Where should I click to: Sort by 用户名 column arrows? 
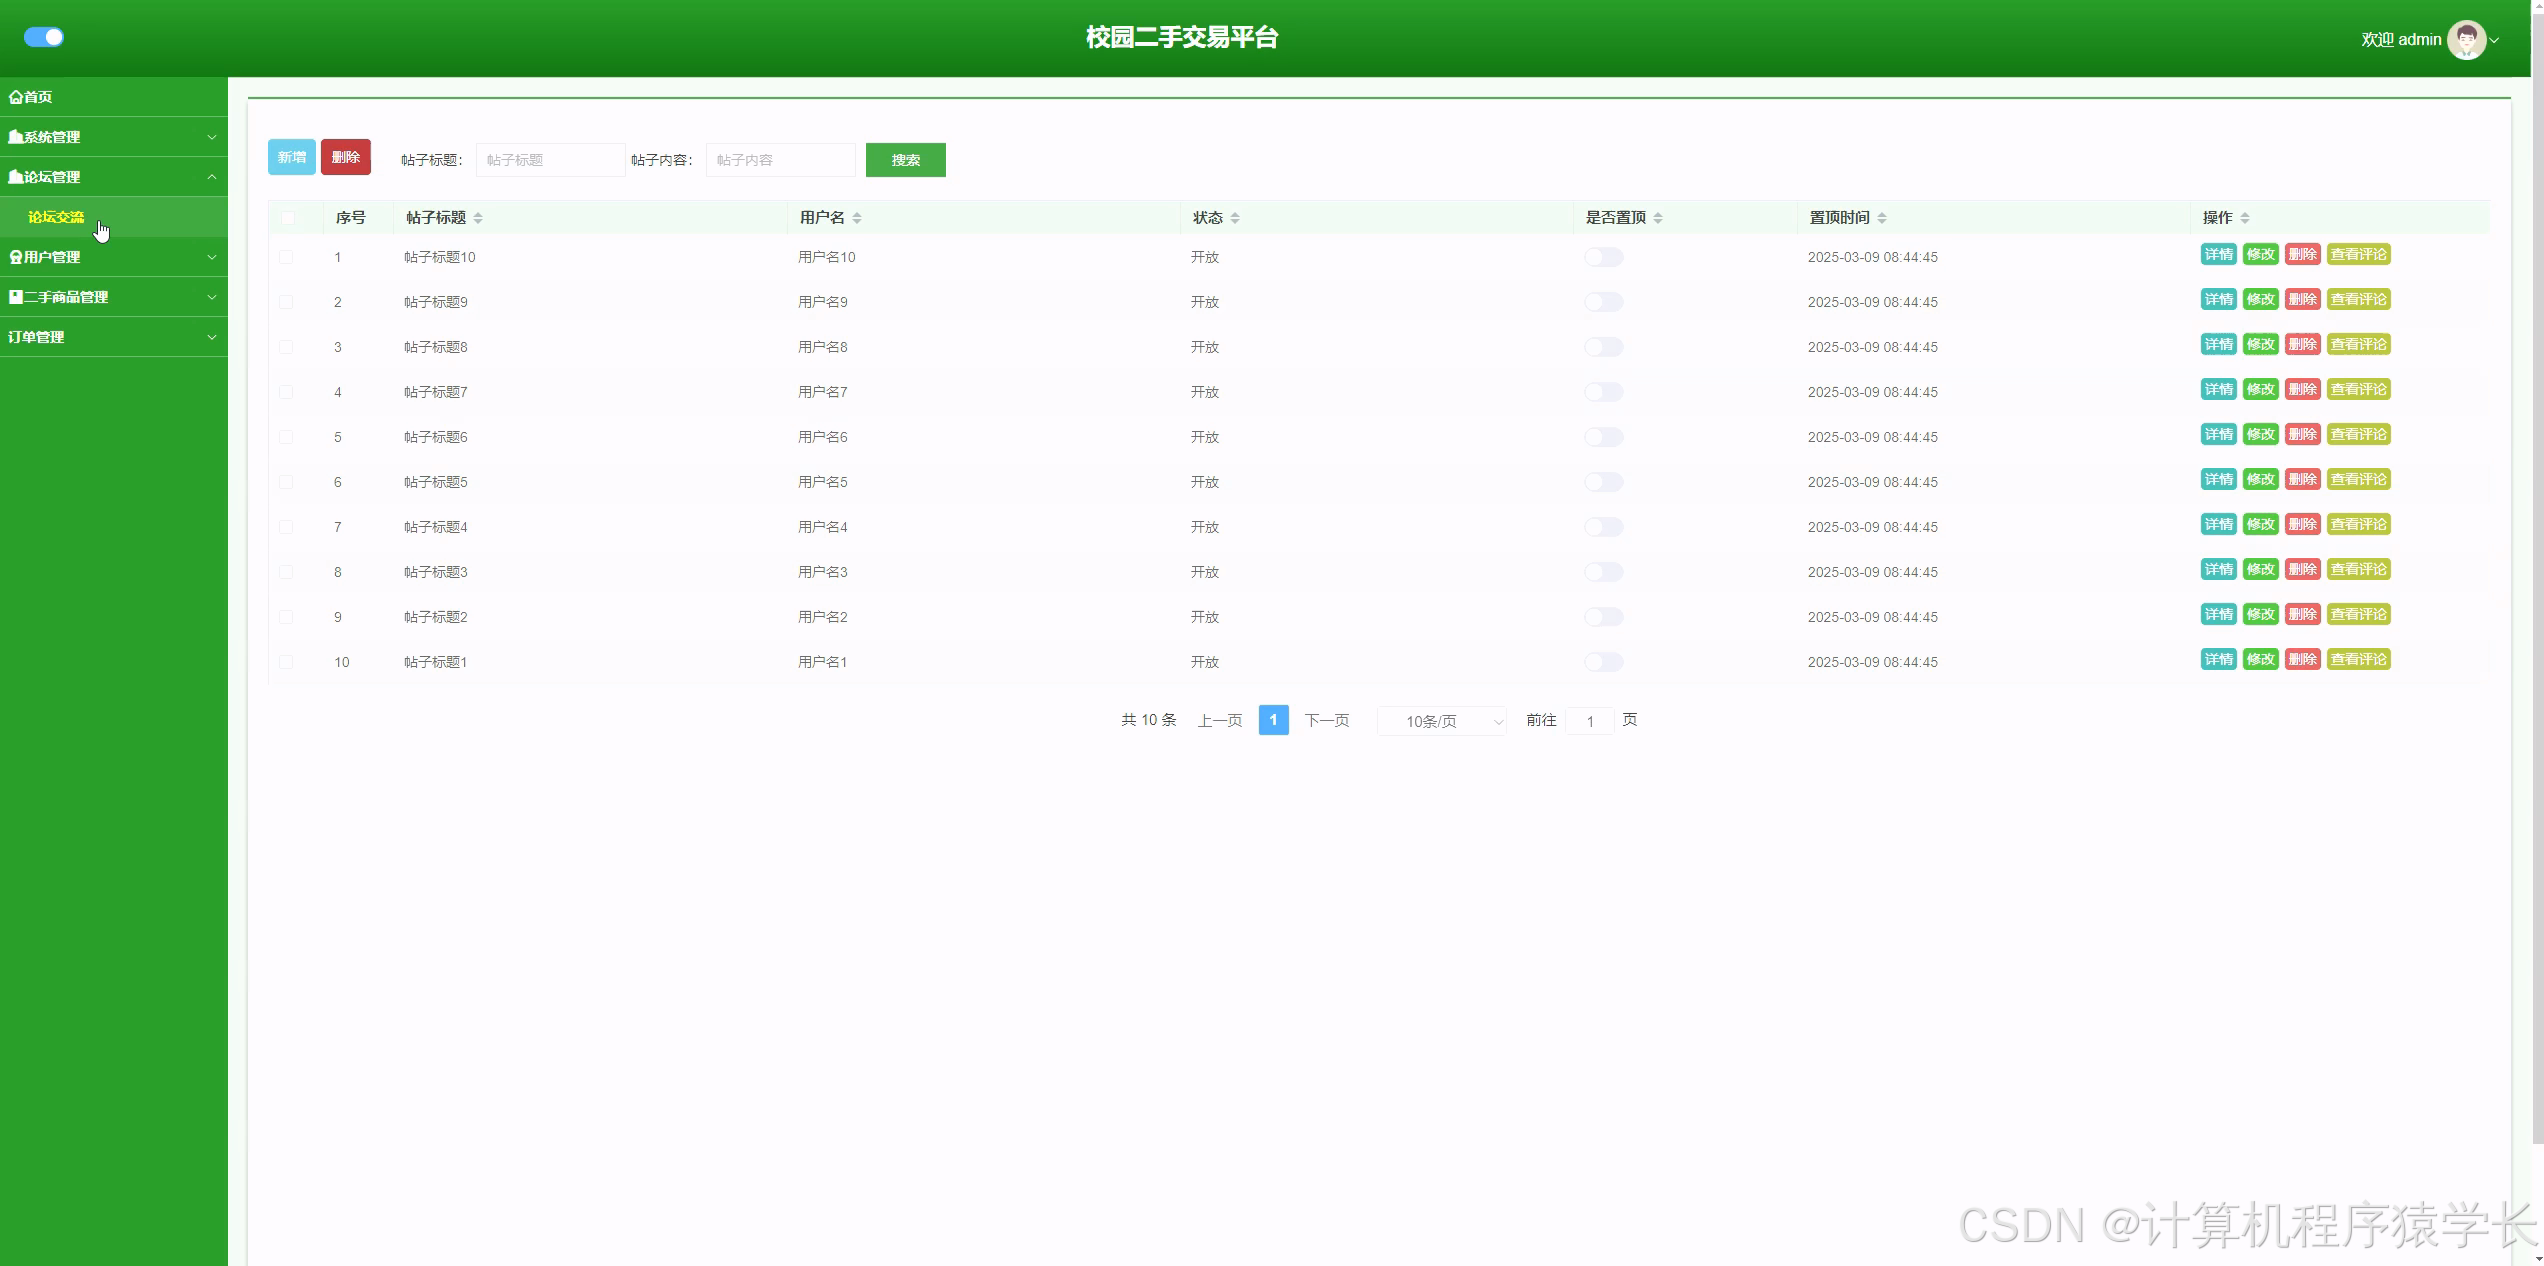[x=857, y=218]
